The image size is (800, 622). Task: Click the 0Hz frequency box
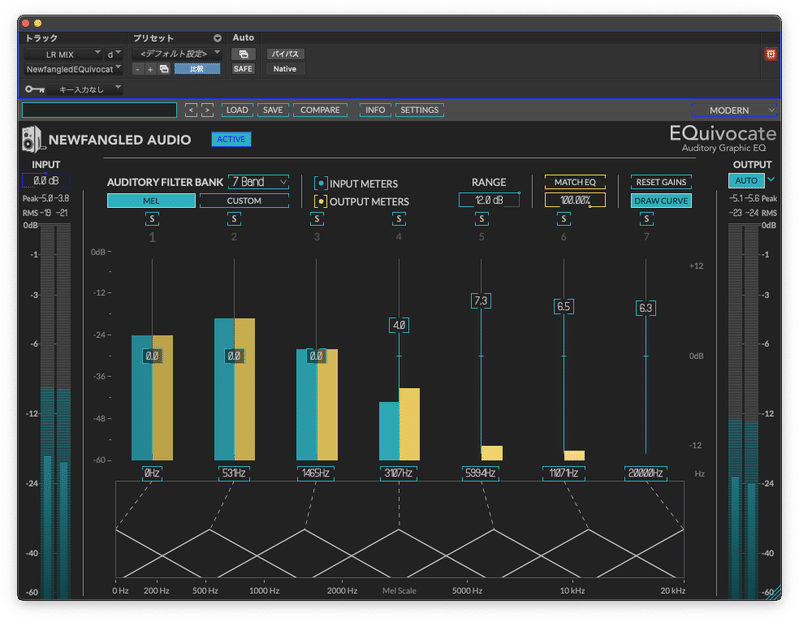tap(152, 473)
